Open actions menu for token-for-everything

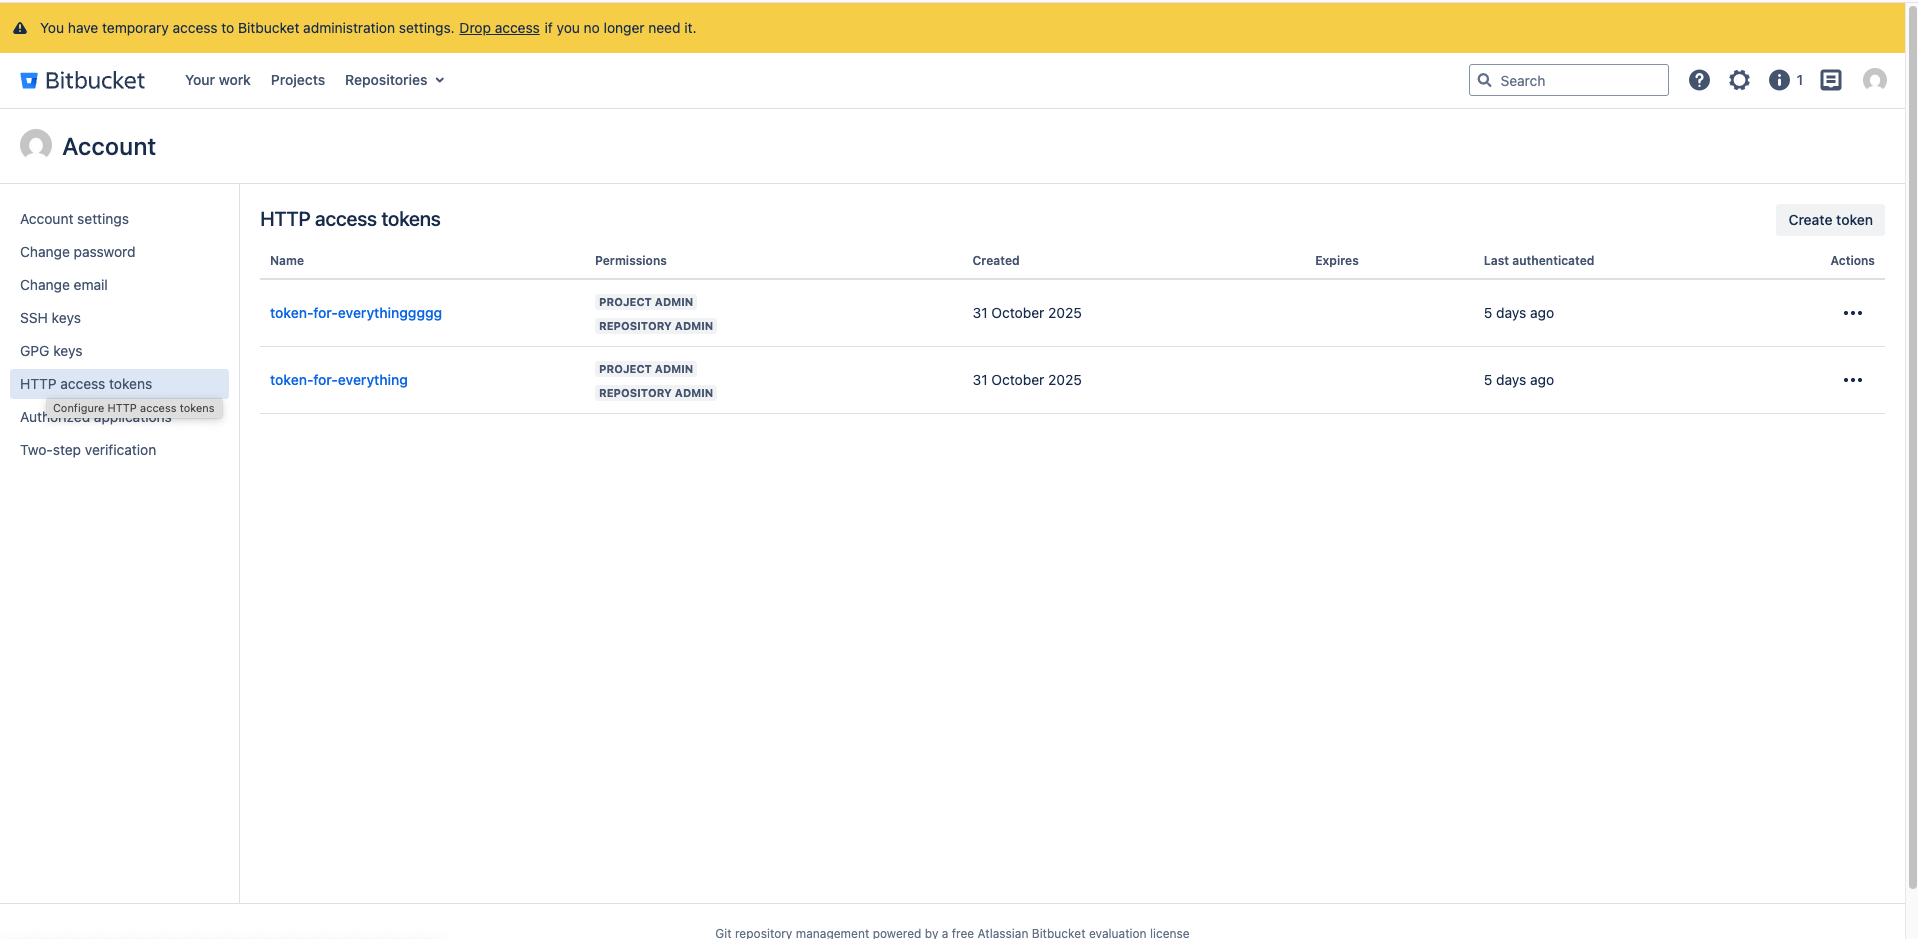(1852, 380)
